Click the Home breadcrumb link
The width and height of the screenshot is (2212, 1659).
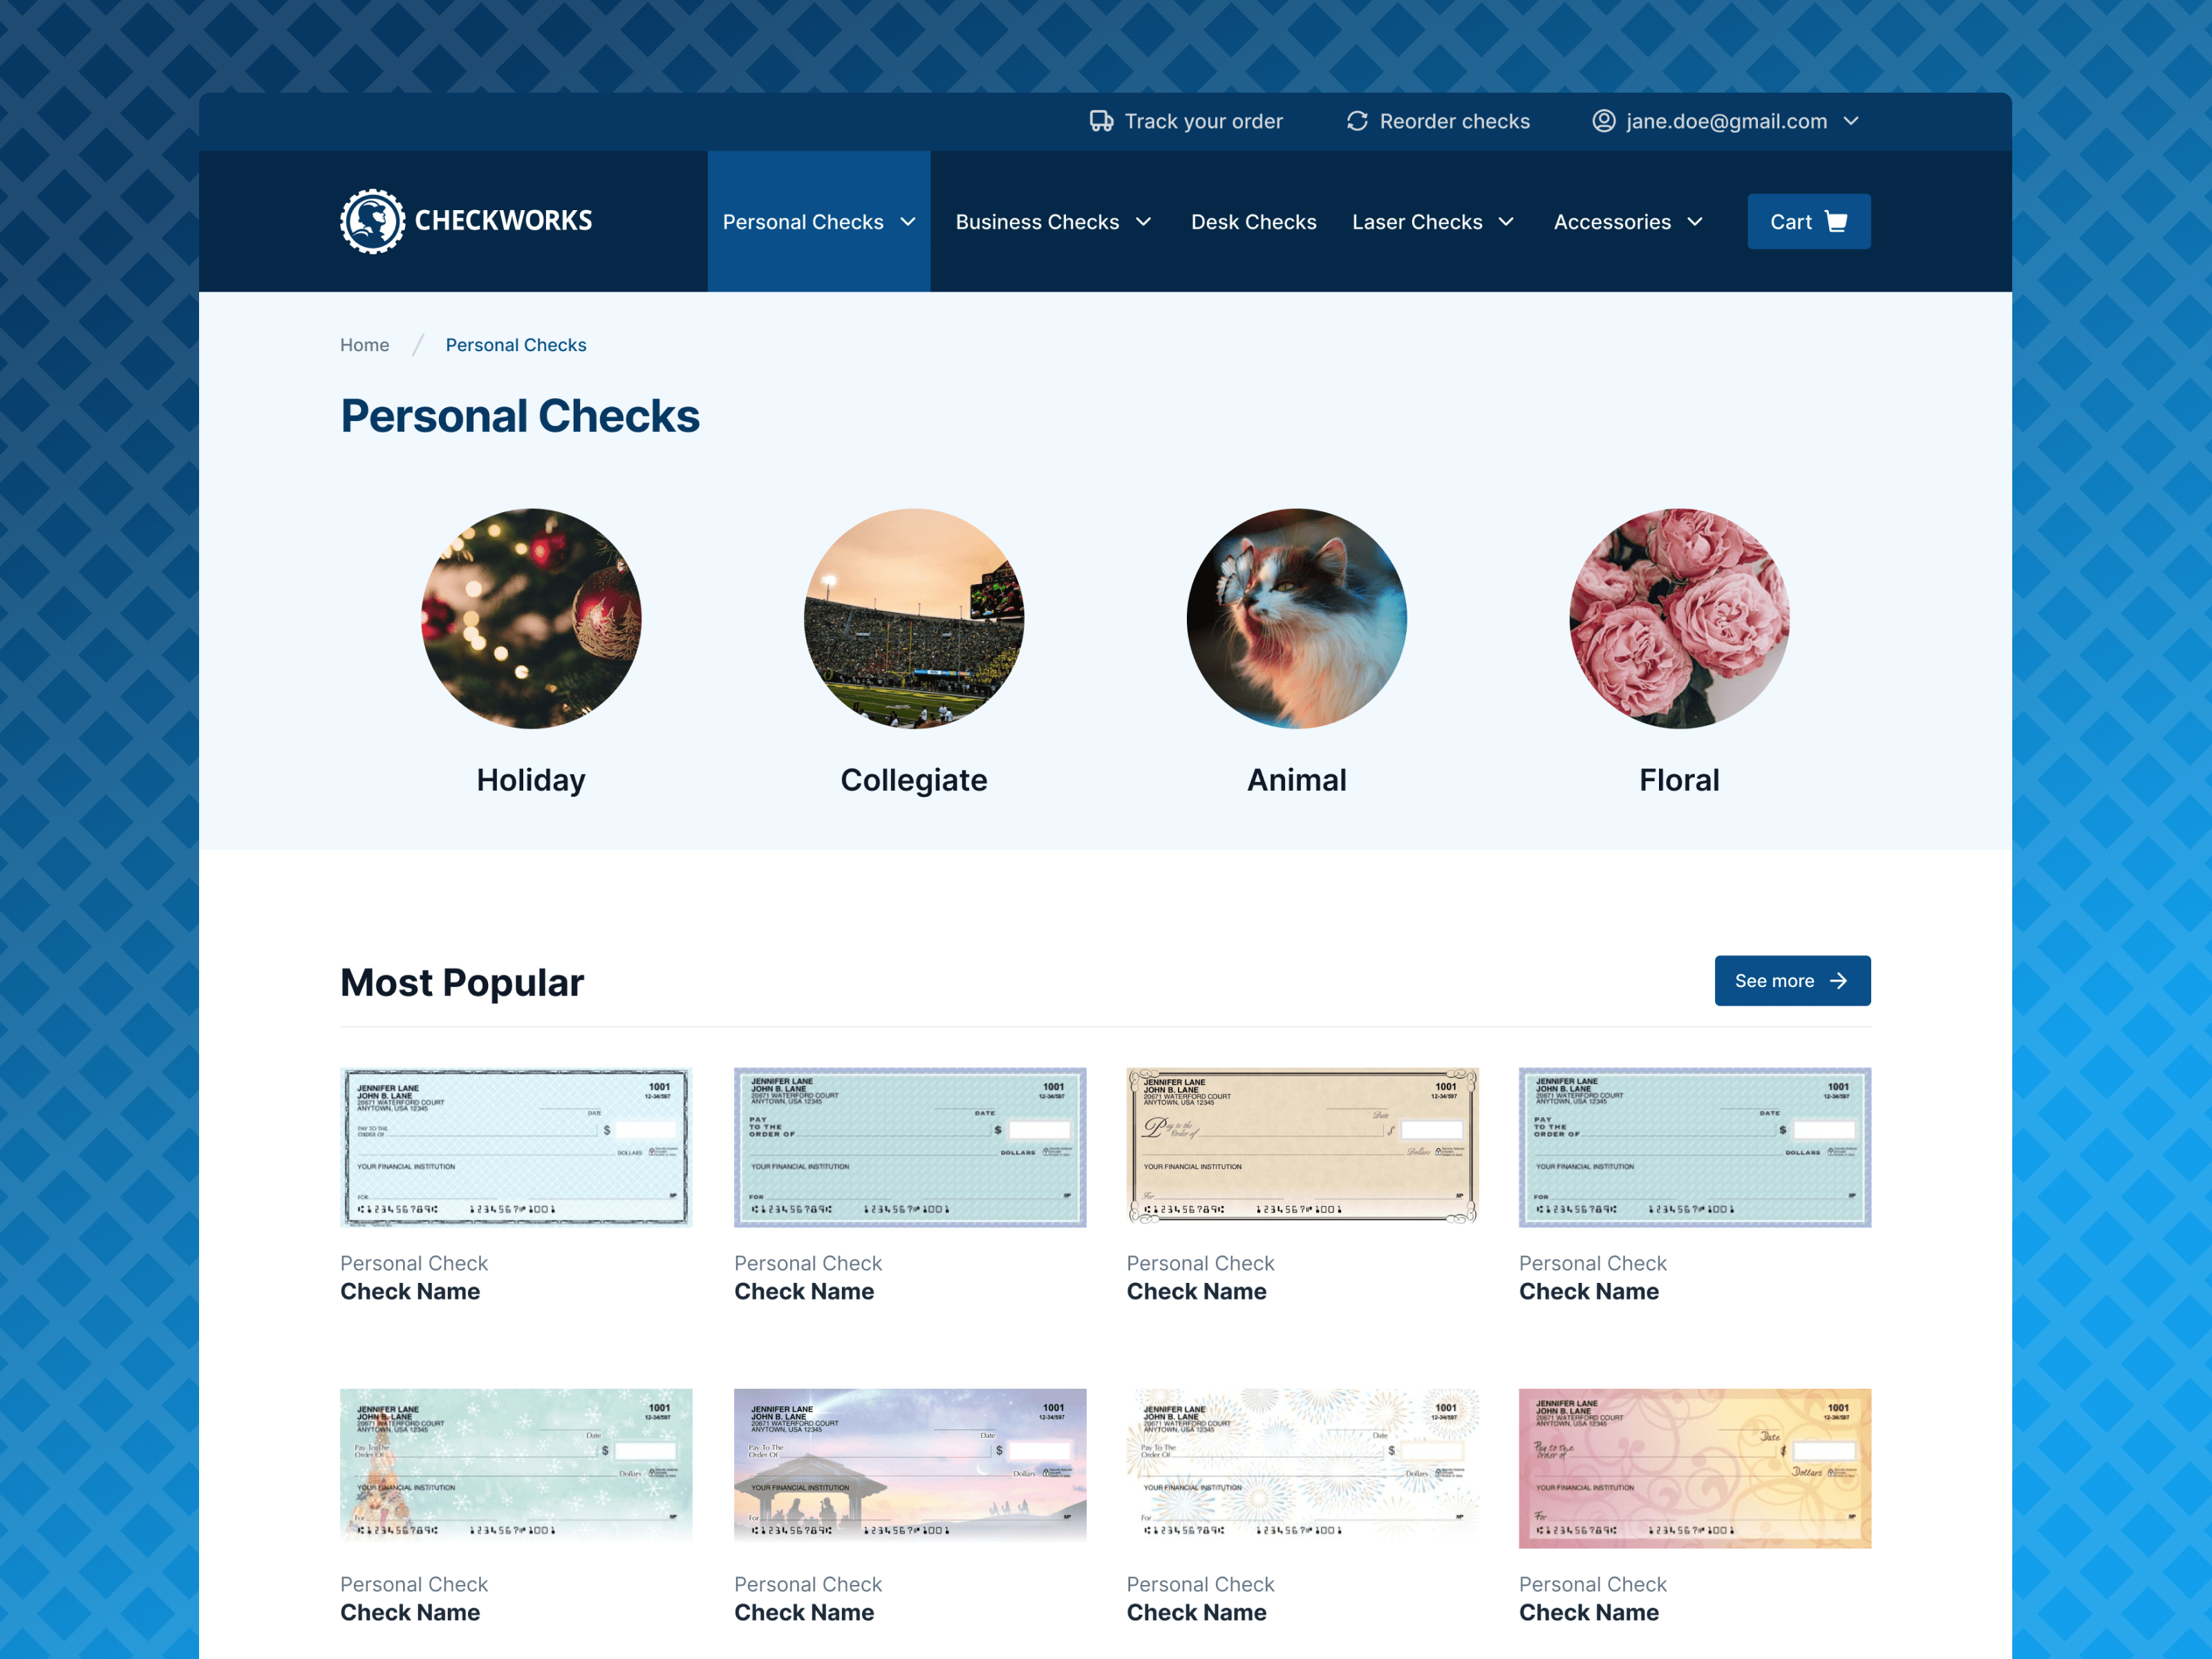point(366,345)
